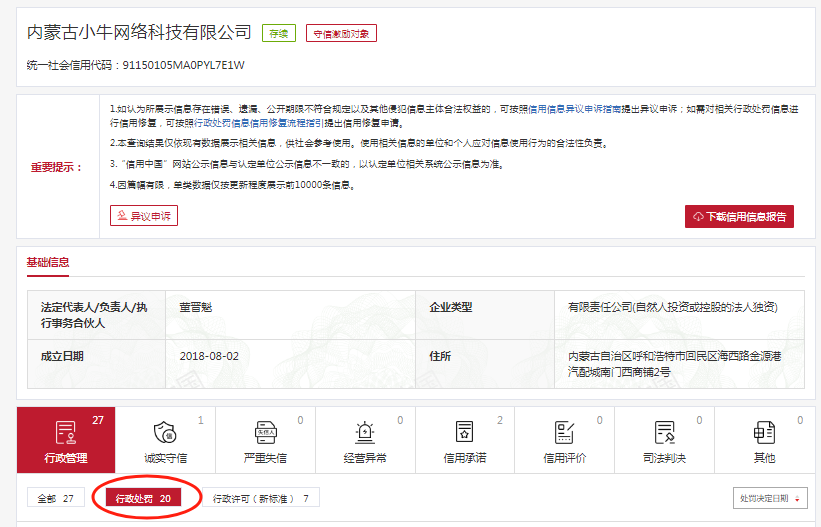Switch to the 全部 27 filter
Image resolution: width=821 pixels, height=527 pixels.
click(x=56, y=498)
